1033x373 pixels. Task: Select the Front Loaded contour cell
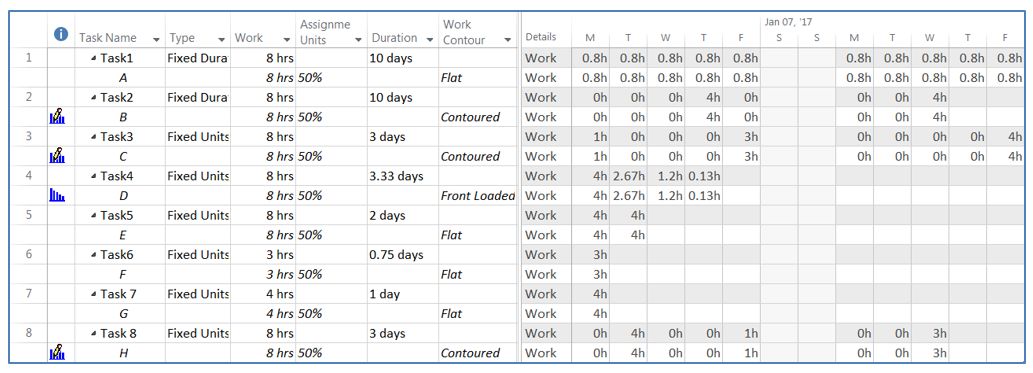[478, 195]
